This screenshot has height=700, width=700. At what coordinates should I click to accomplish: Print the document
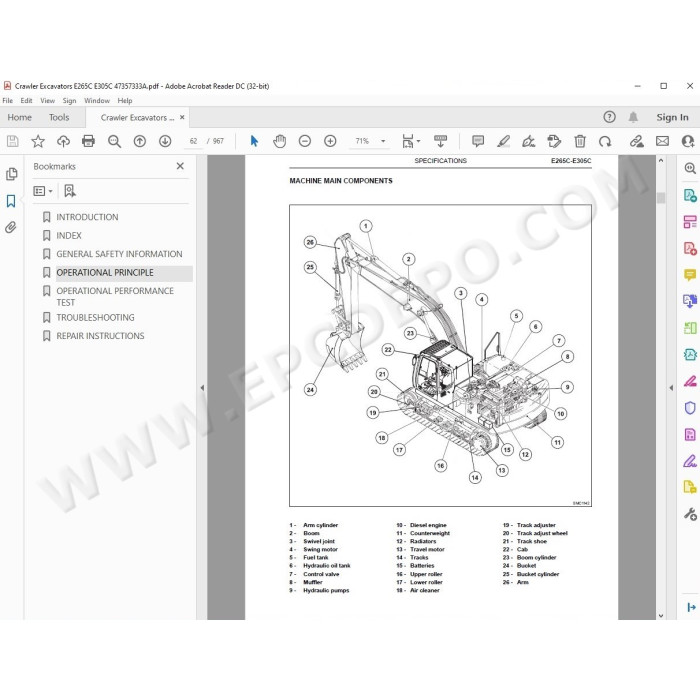[x=88, y=142]
